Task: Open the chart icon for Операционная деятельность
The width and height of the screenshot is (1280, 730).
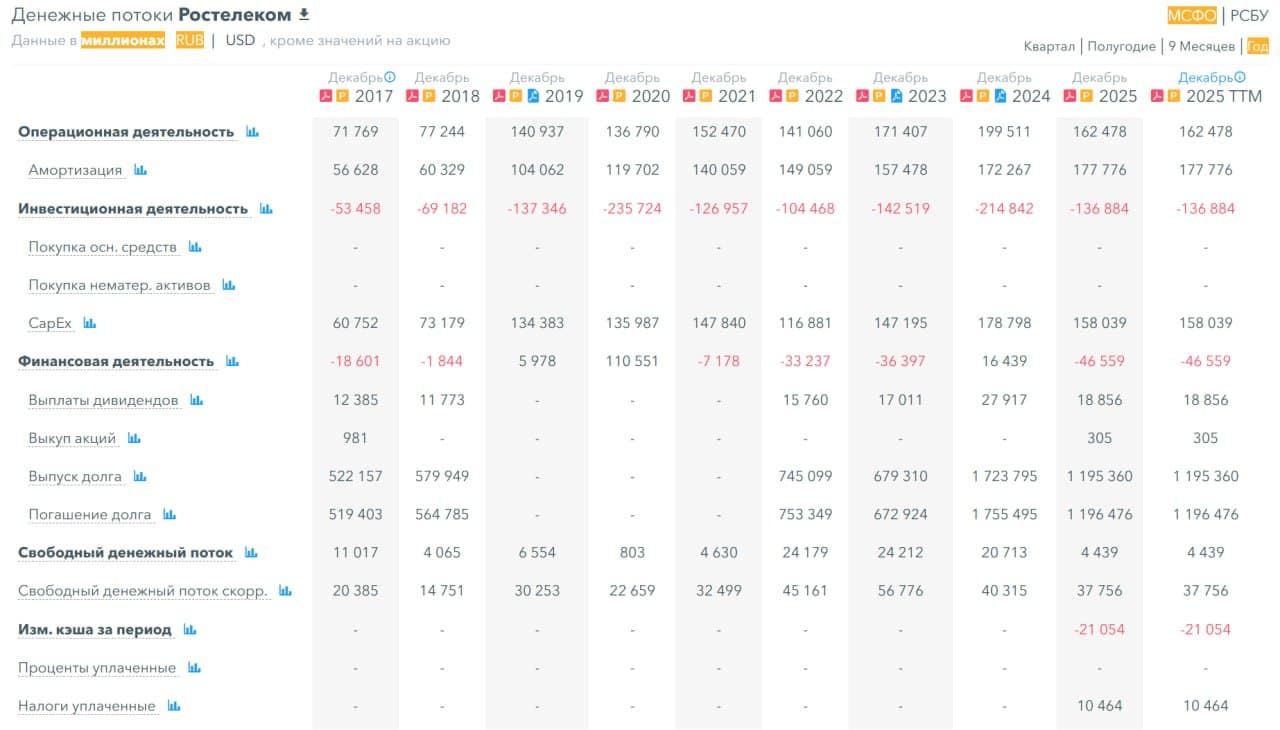Action: point(252,132)
